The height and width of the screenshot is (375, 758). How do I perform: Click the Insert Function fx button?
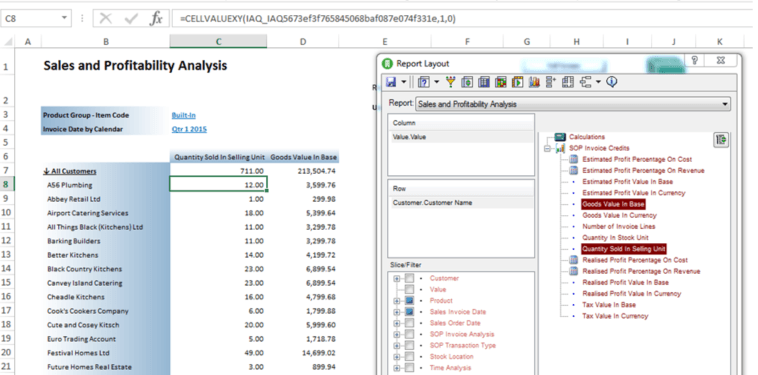click(156, 19)
